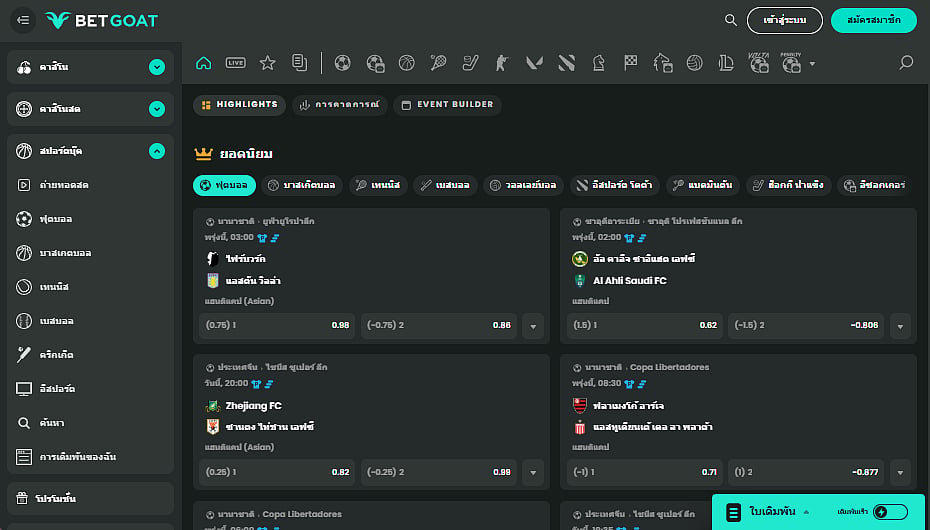Switch to EVENT BUILDER tab
Screen dimensions: 930x530
(447, 105)
